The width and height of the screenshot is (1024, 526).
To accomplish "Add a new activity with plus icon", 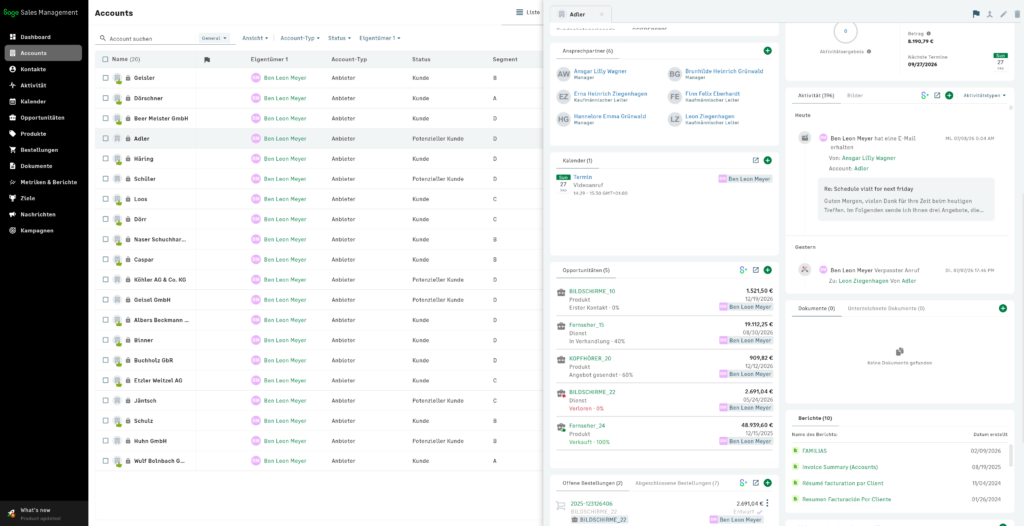I will pos(949,95).
